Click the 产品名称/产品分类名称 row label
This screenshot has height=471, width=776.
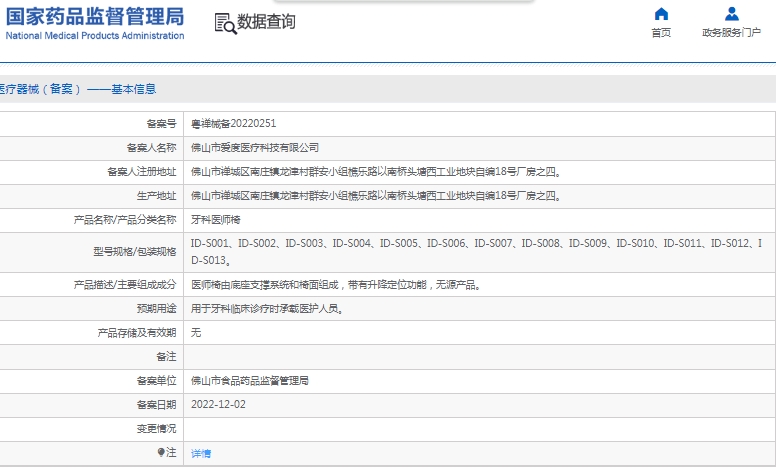tap(125, 220)
